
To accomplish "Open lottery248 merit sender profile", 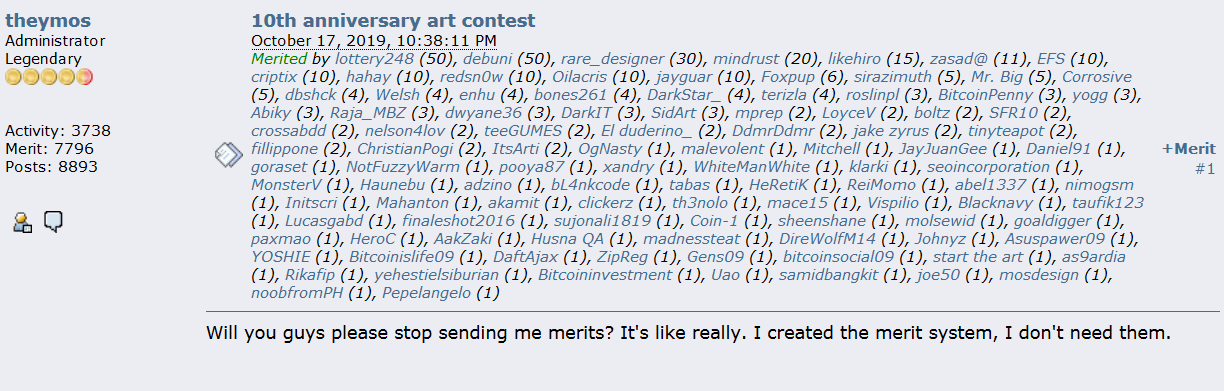I will (x=375, y=59).
